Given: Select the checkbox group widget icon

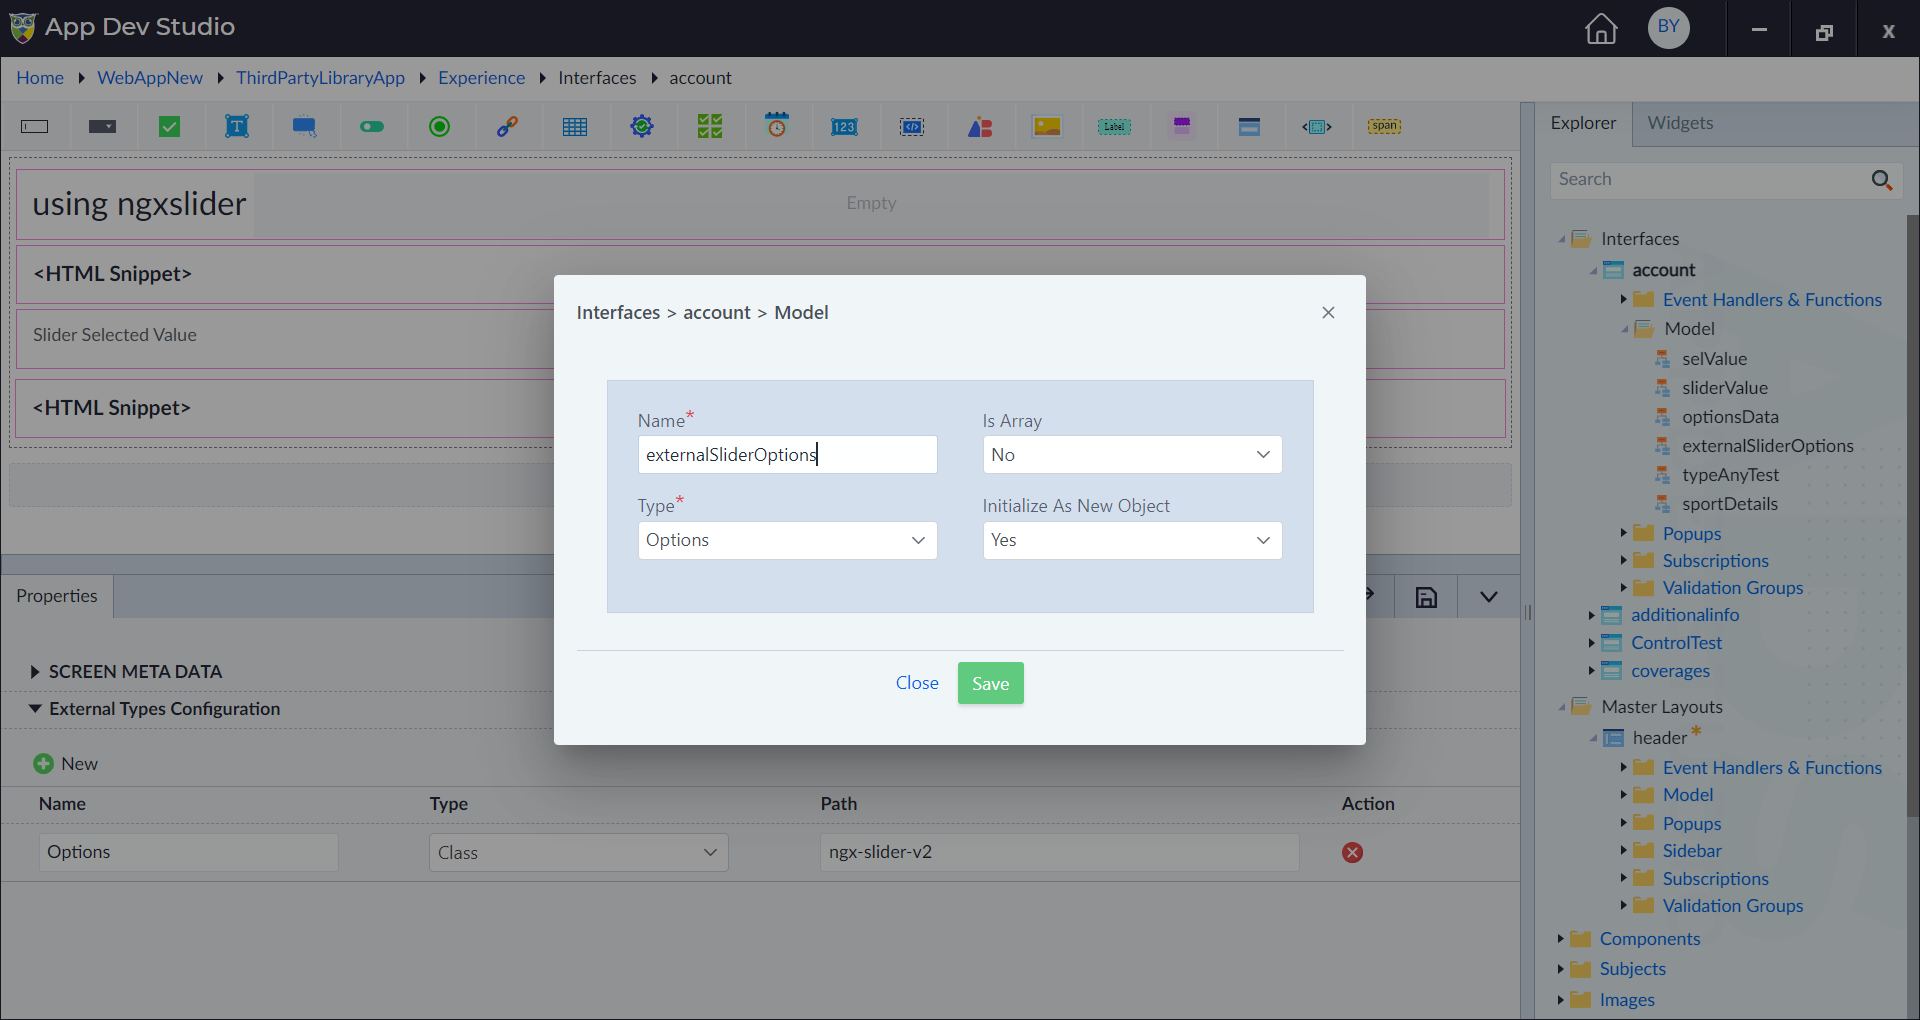Looking at the screenshot, I should coord(710,127).
